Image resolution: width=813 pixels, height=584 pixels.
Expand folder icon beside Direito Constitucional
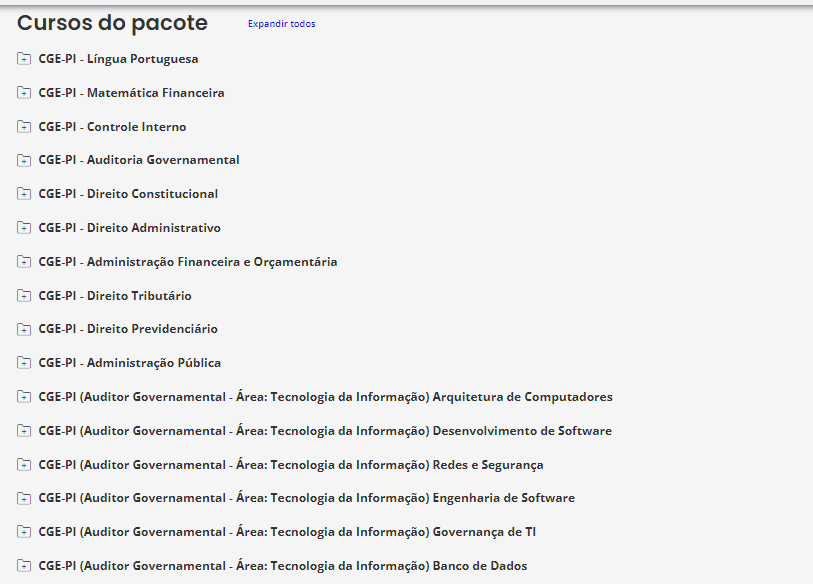24,194
